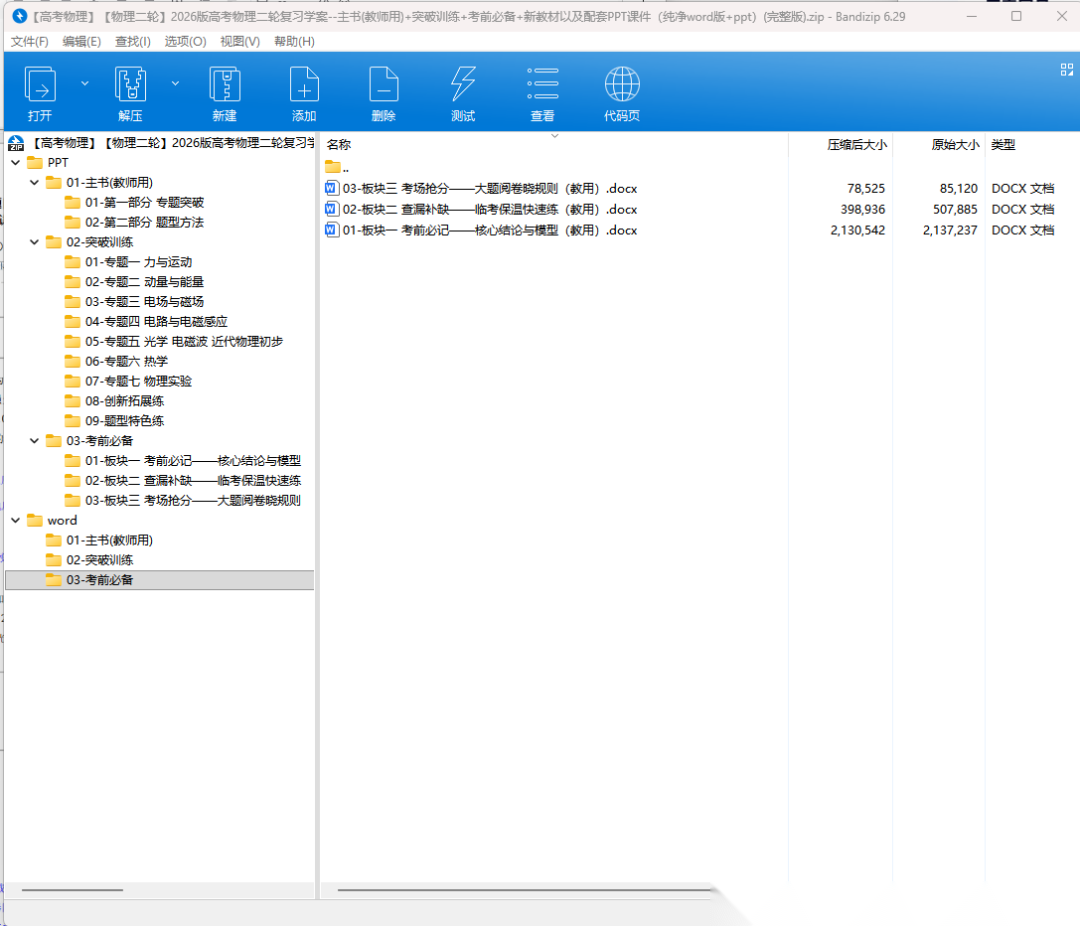Viewport: 1080px width, 926px height.
Task: Click the Extract (解压) toolbar icon
Action: [130, 86]
